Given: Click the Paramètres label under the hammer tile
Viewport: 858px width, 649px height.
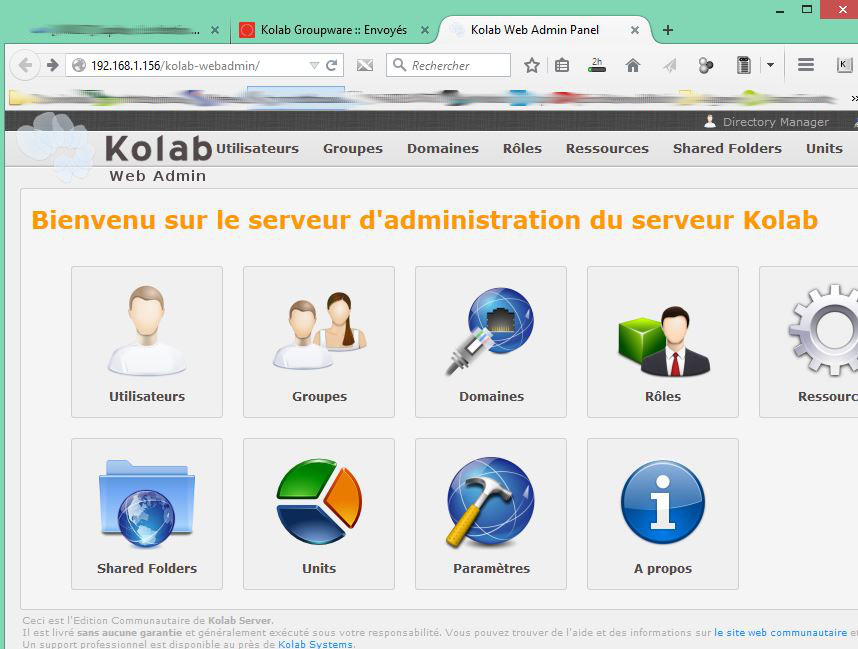Looking at the screenshot, I should (x=491, y=568).
